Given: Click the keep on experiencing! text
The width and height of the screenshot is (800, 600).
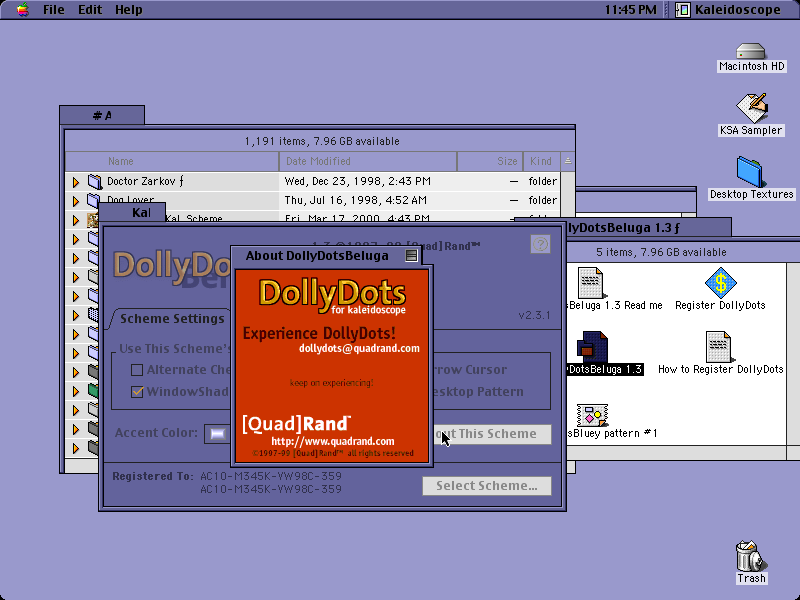Looking at the screenshot, I should [332, 383].
